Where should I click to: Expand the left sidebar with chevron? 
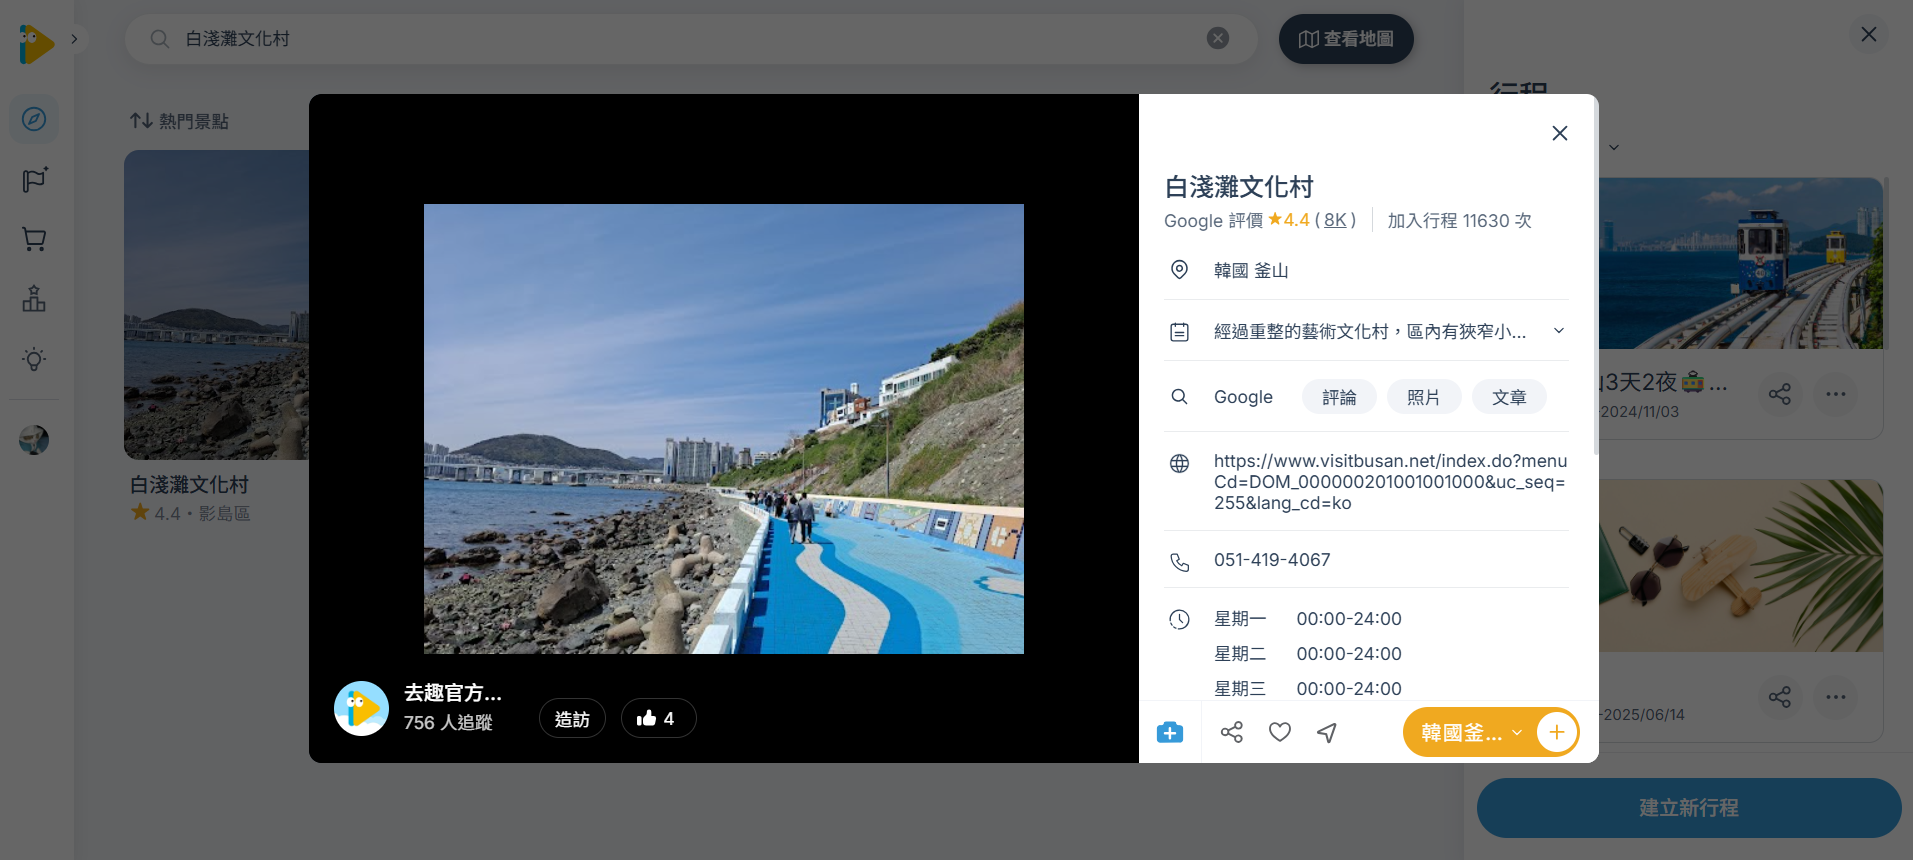75,39
